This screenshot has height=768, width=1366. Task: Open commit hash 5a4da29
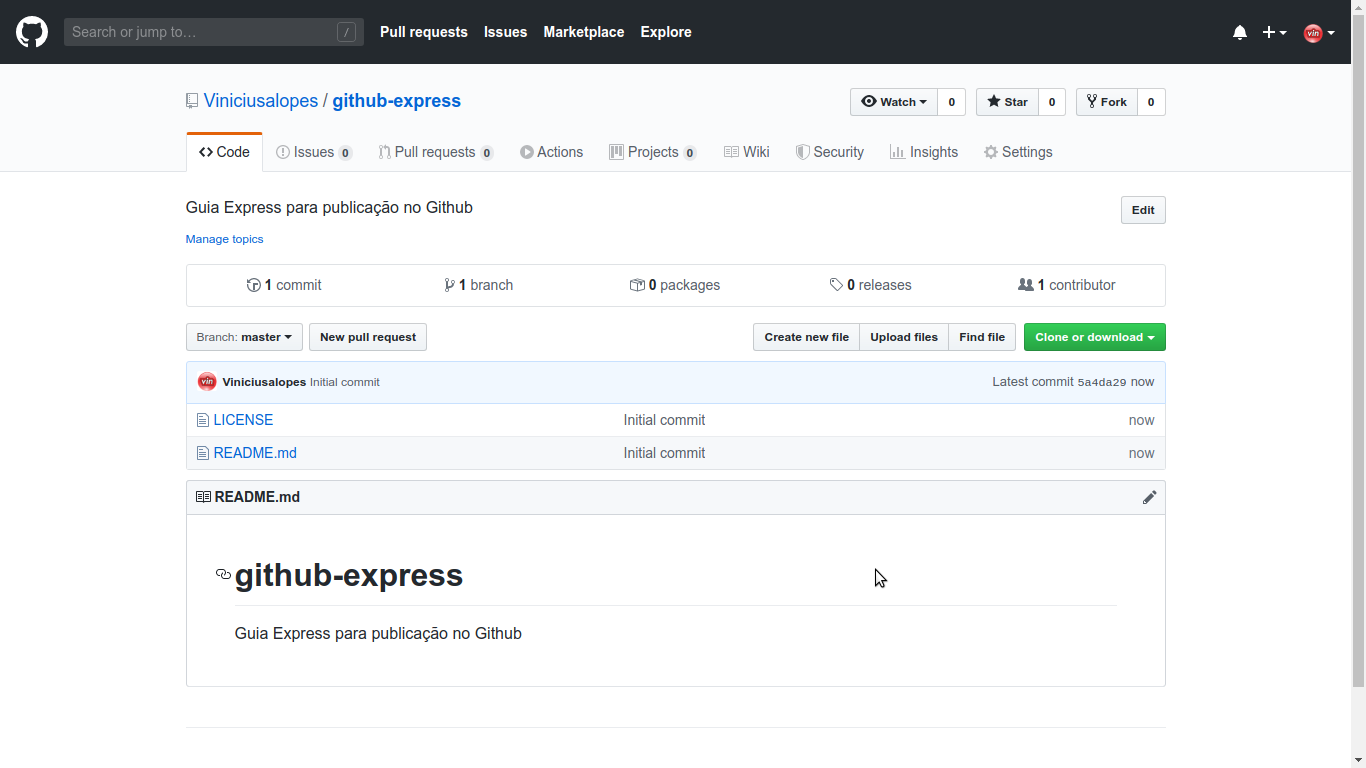click(x=1102, y=382)
